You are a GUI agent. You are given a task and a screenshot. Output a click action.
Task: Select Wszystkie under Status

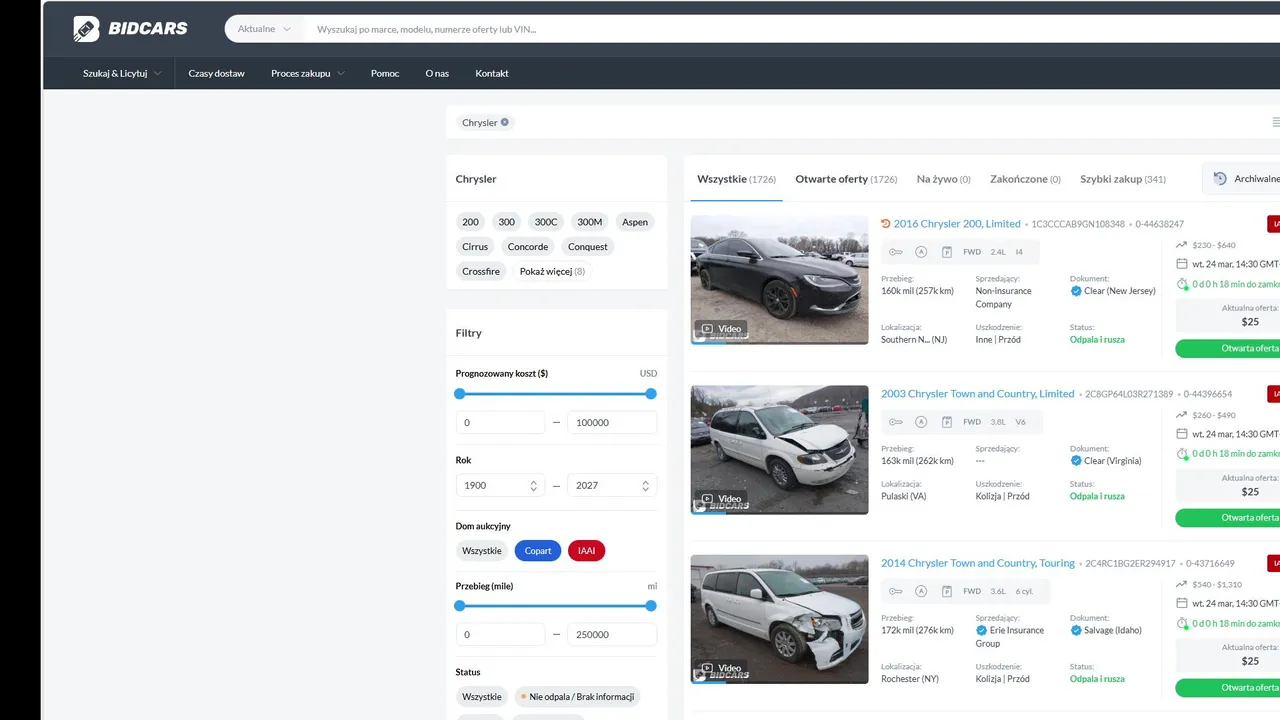click(482, 697)
